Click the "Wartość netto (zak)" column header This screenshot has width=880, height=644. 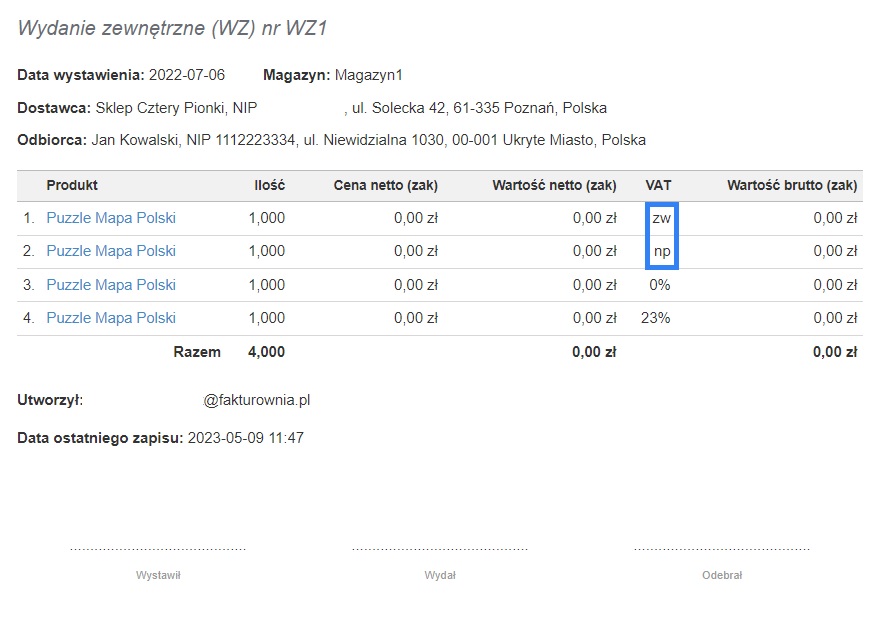point(554,185)
